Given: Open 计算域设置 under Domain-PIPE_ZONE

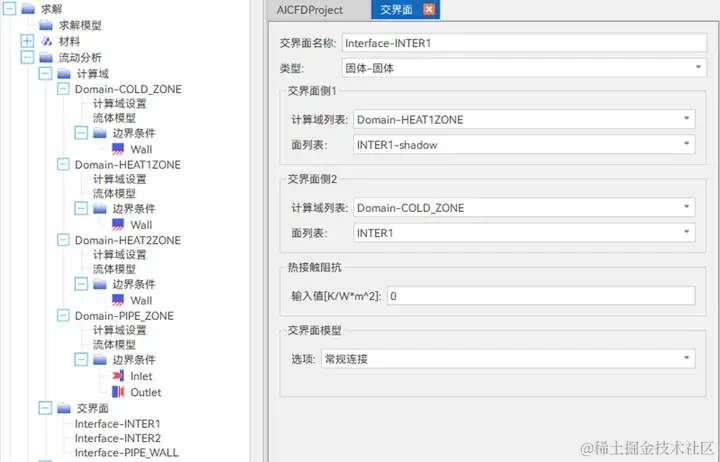Looking at the screenshot, I should pos(119,330).
